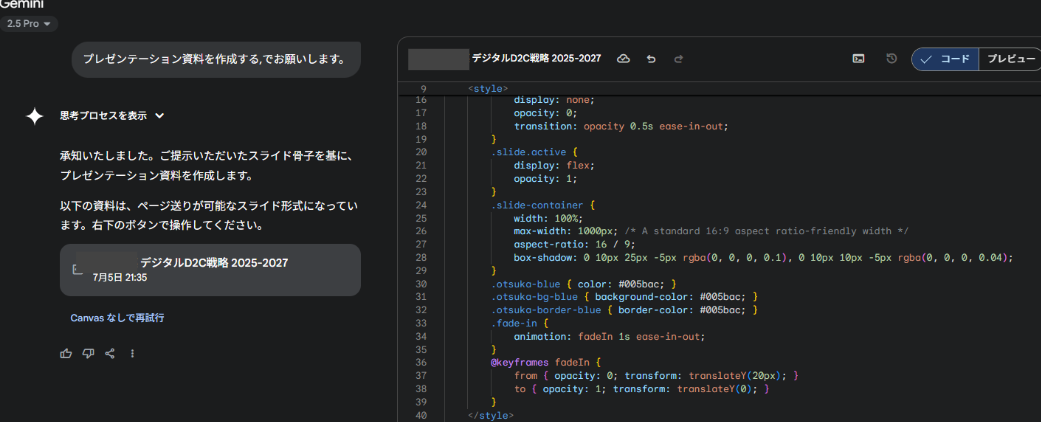Click the Canvas なしで再試行 link
The image size is (1041, 422).
pyautogui.click(x=117, y=318)
